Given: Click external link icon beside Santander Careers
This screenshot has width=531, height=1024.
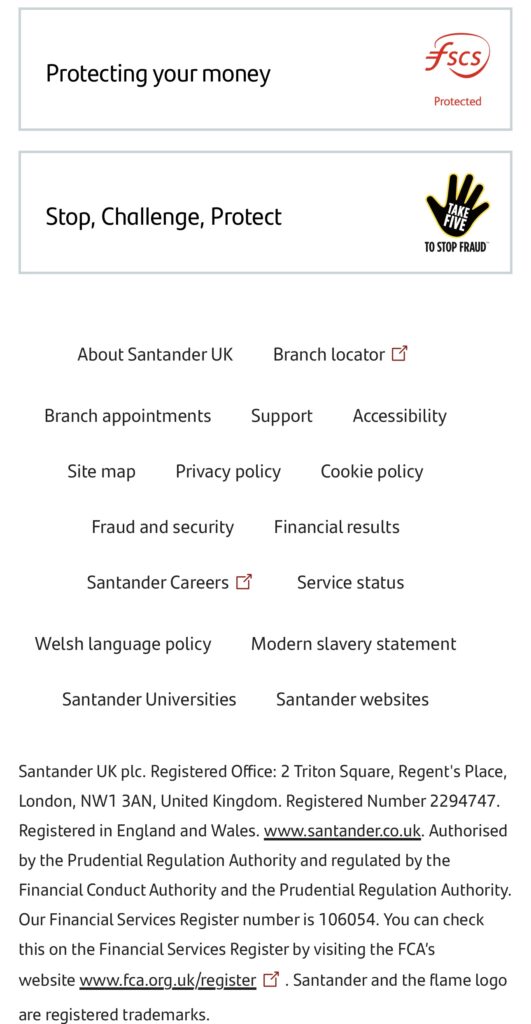Looking at the screenshot, I should pyautogui.click(x=244, y=582).
